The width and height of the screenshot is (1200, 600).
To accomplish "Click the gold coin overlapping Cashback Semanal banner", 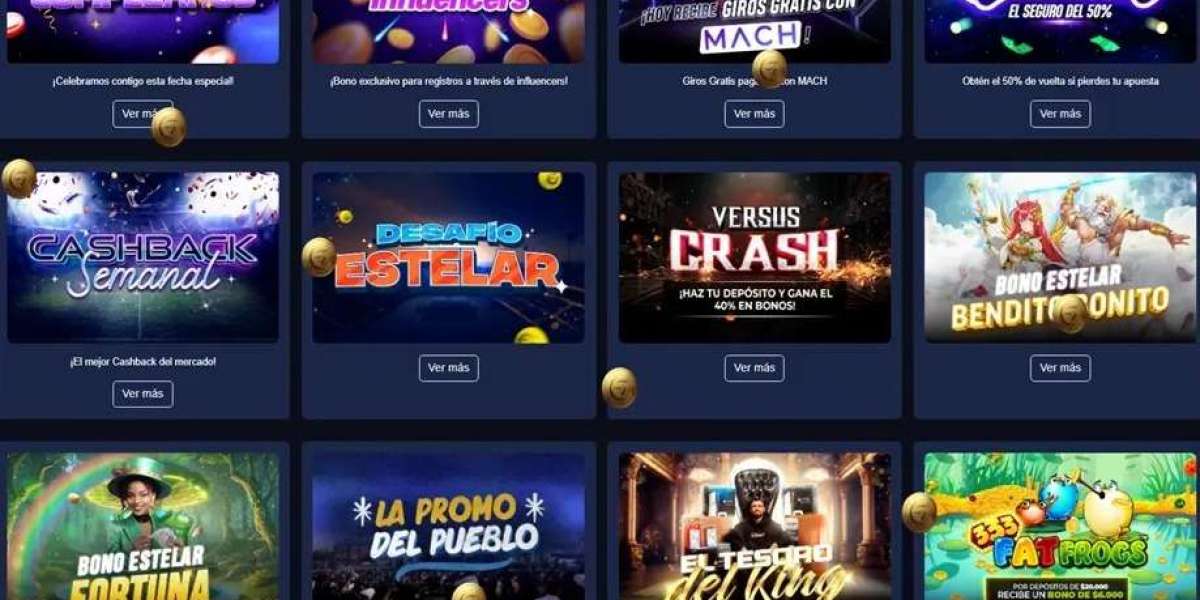I will click(18, 179).
